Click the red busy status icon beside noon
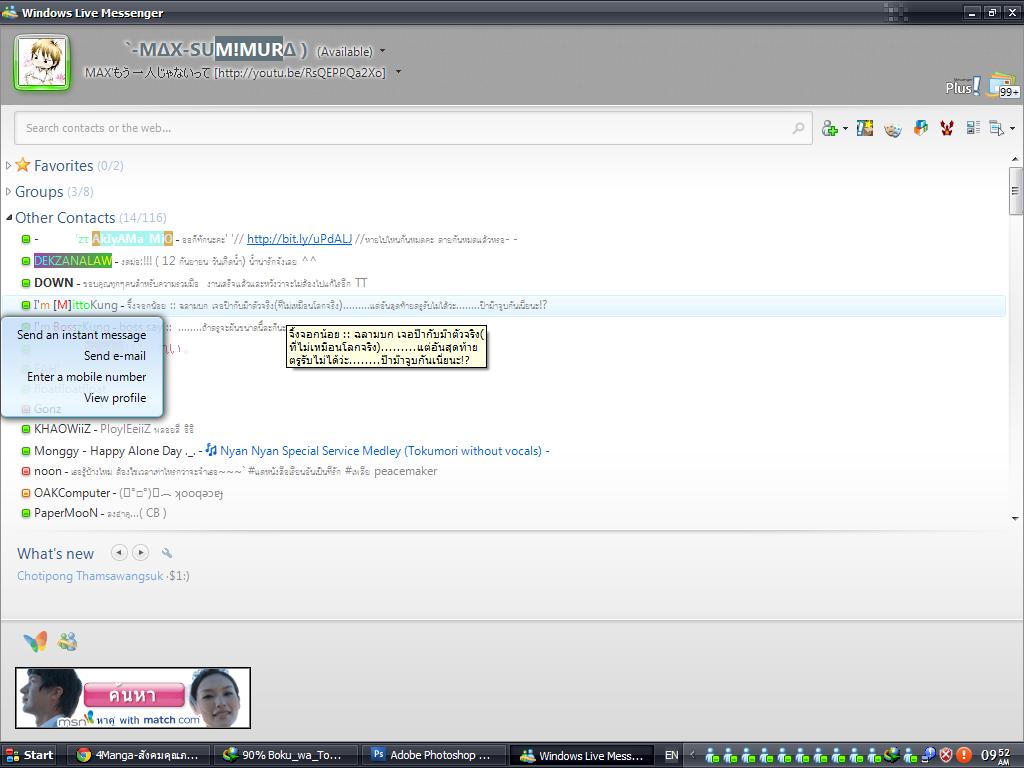 point(26,472)
